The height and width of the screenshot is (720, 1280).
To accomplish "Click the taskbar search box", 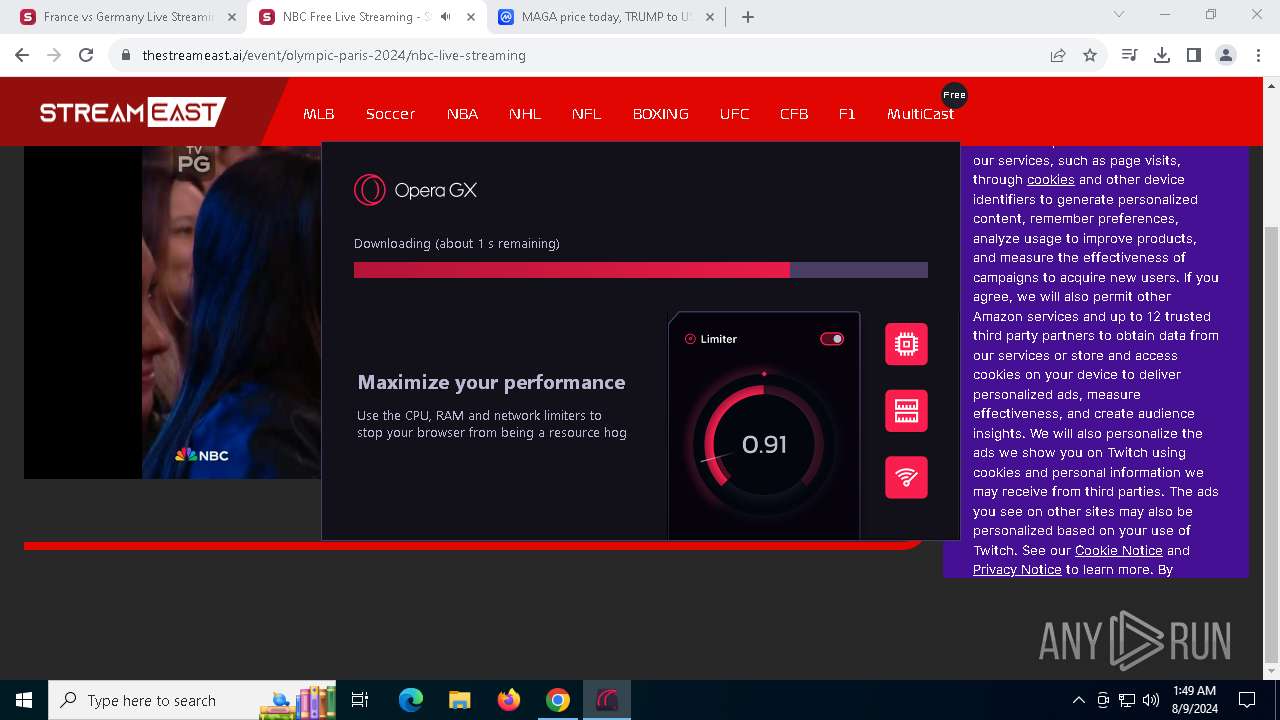I will point(192,700).
